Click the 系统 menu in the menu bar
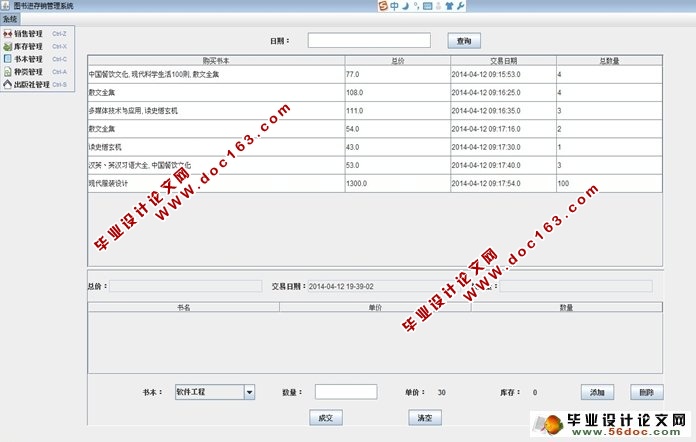Image resolution: width=696 pixels, height=442 pixels. 10,19
